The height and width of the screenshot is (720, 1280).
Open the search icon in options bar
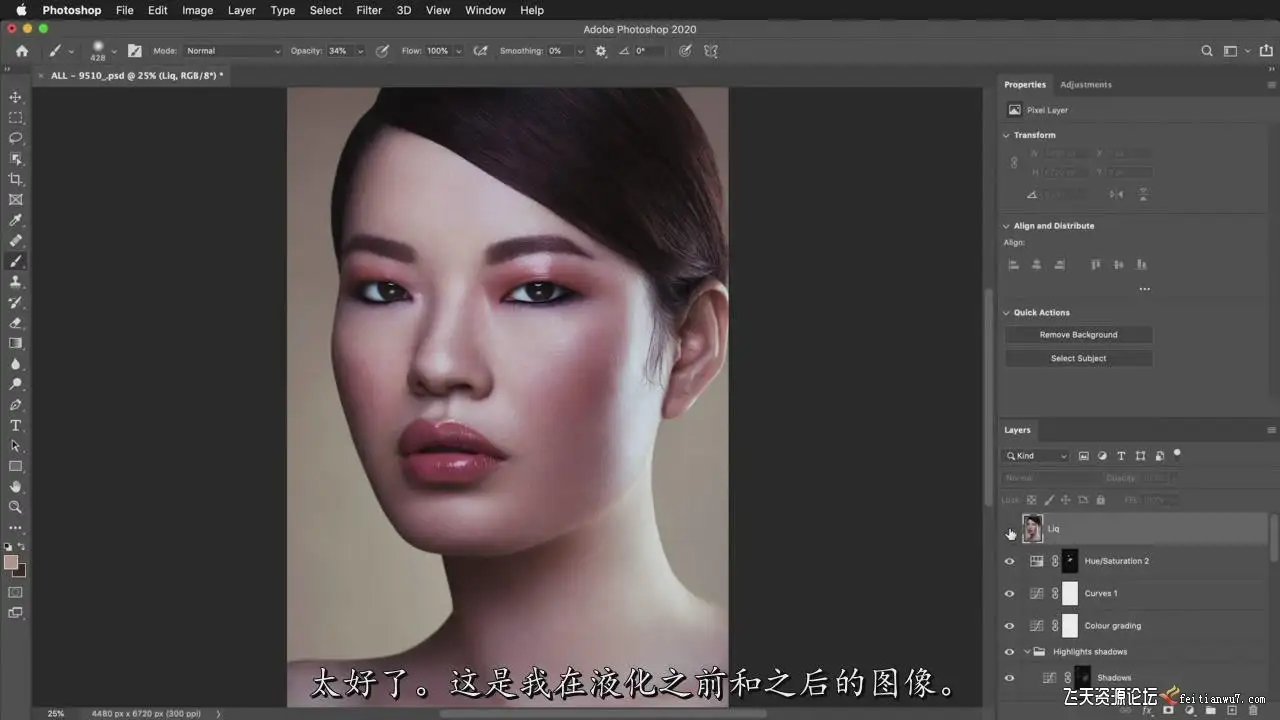click(x=1207, y=51)
